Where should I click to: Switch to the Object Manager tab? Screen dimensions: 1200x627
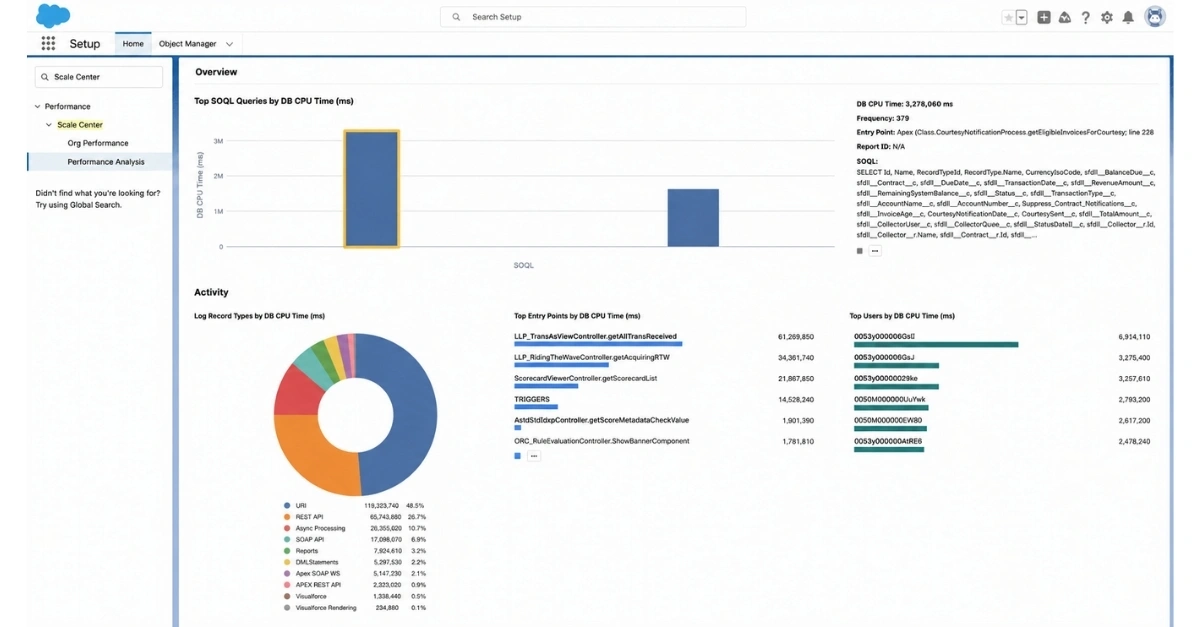tap(187, 44)
